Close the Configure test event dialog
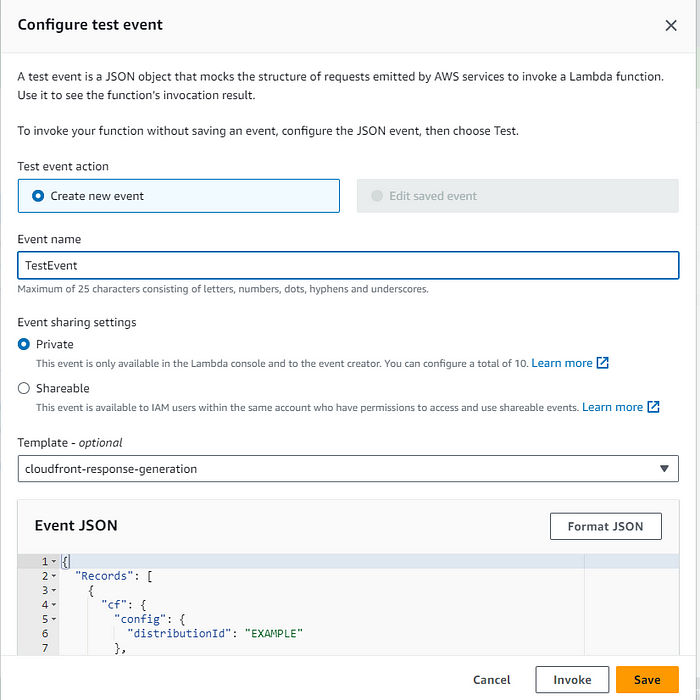700x700 pixels. click(x=671, y=25)
